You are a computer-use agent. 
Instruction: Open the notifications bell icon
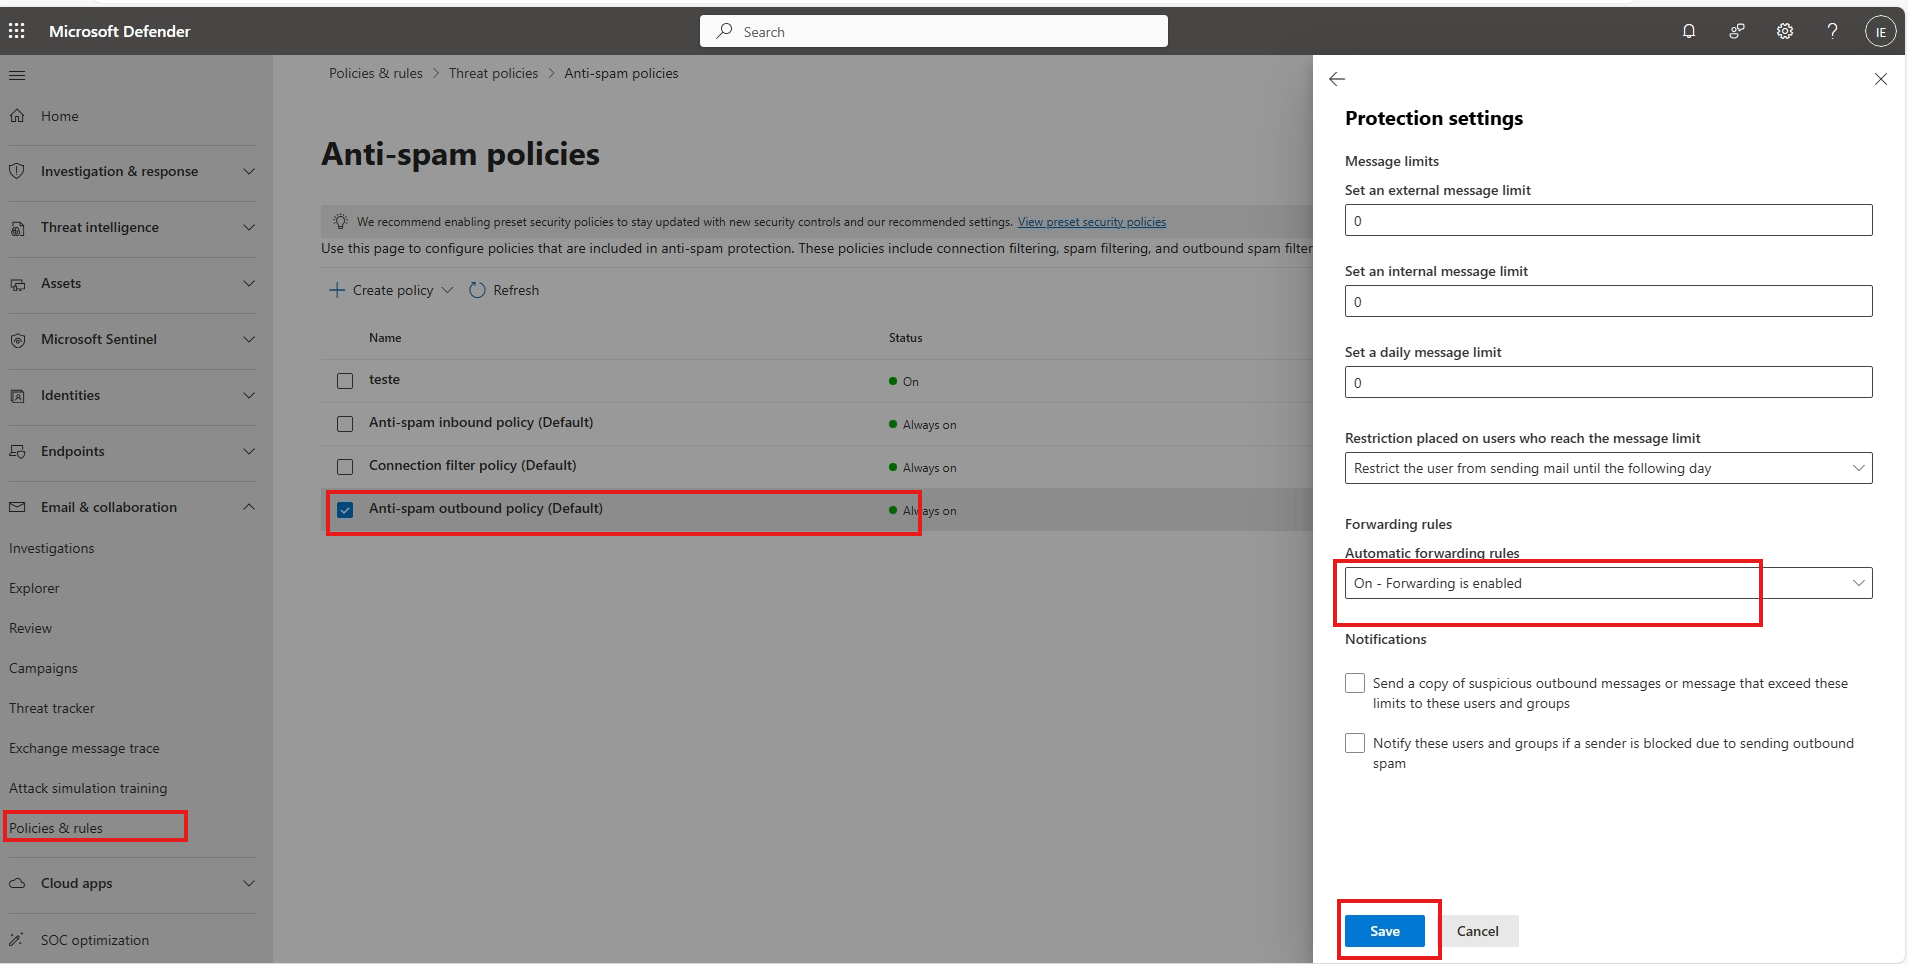click(1689, 31)
